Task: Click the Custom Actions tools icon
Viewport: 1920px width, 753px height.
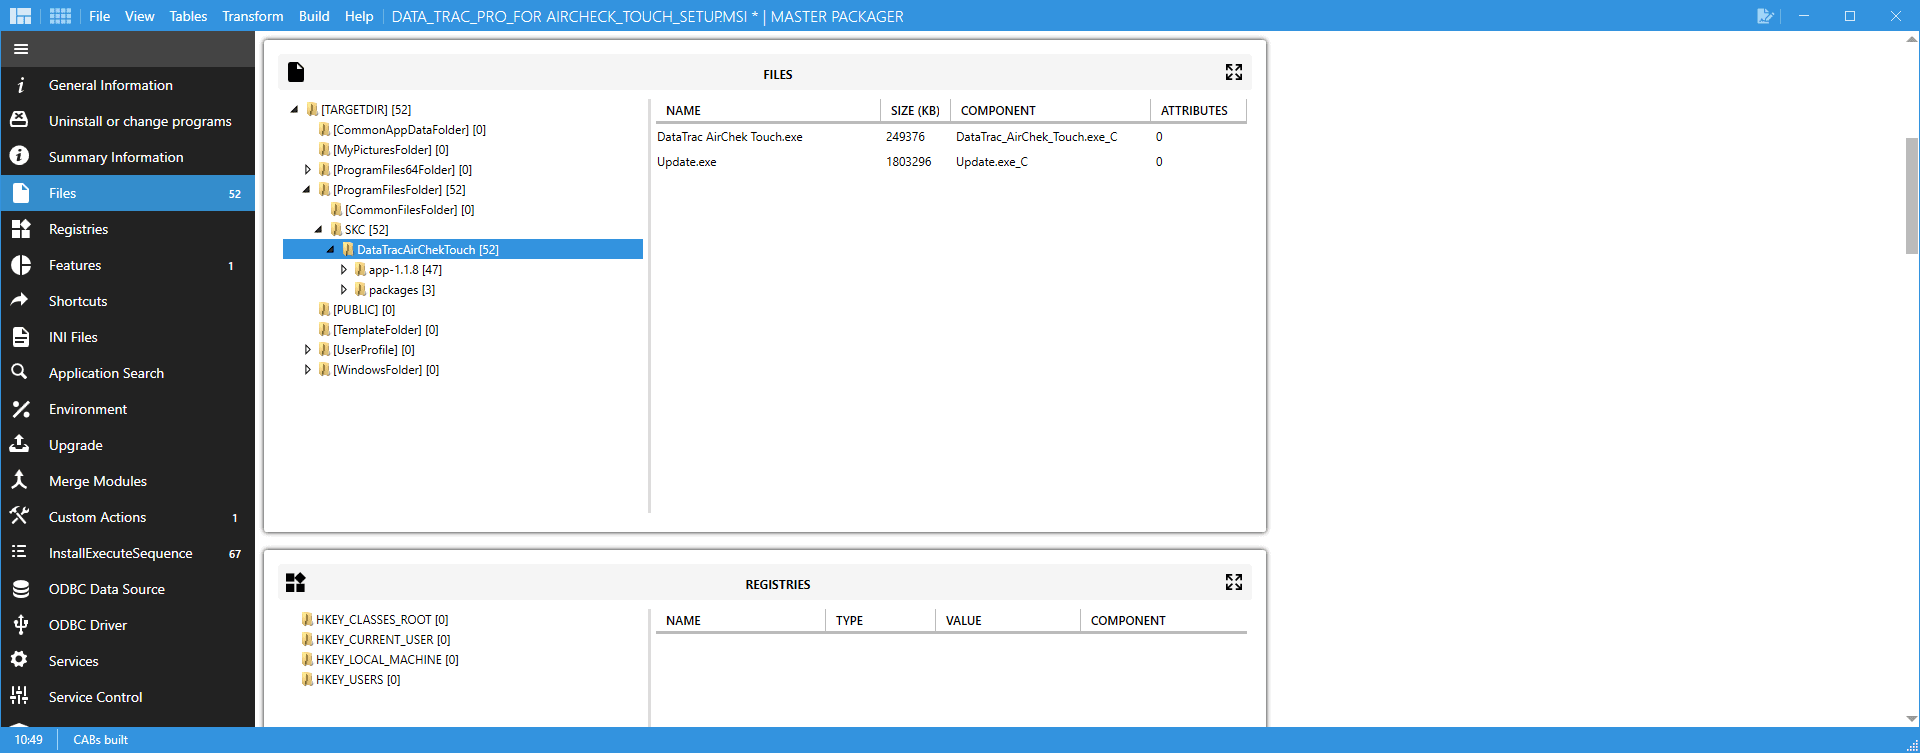Action: tap(20, 517)
